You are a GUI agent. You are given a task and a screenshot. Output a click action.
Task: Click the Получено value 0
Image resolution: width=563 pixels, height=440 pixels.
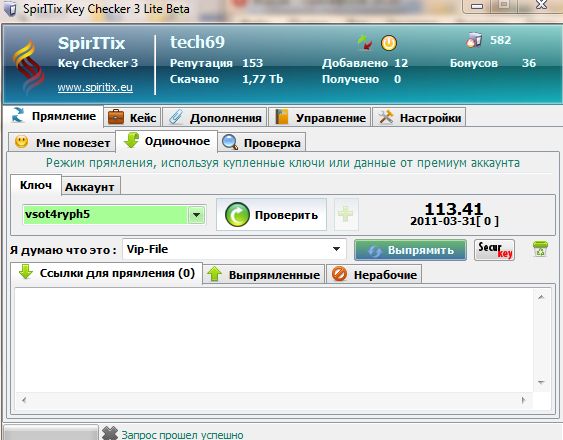(397, 79)
